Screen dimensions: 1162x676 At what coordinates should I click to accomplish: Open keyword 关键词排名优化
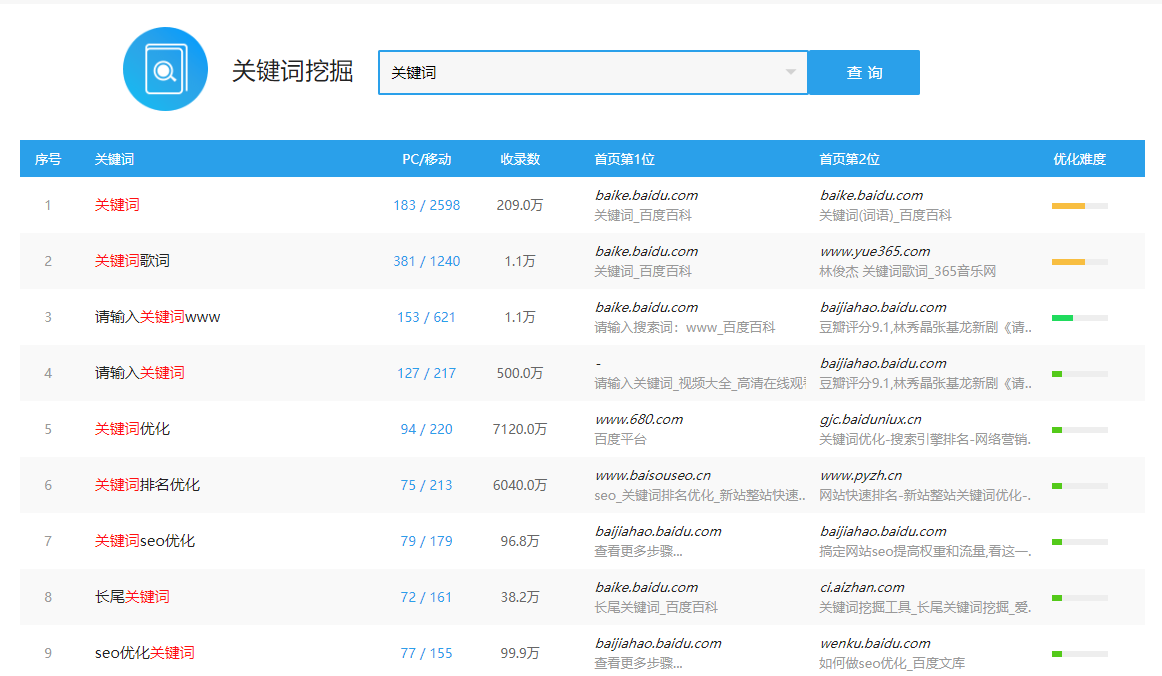[147, 485]
